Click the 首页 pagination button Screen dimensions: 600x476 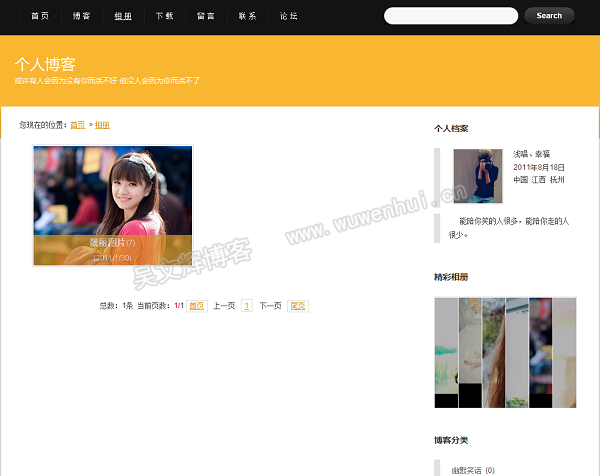(197, 306)
